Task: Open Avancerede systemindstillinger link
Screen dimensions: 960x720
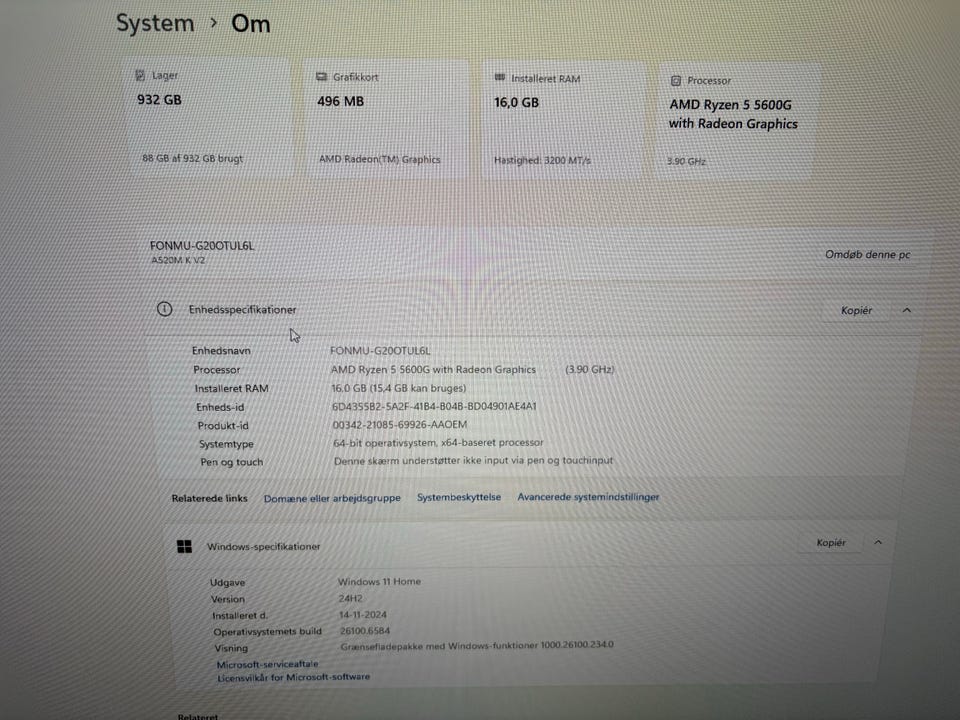Action: pos(588,497)
